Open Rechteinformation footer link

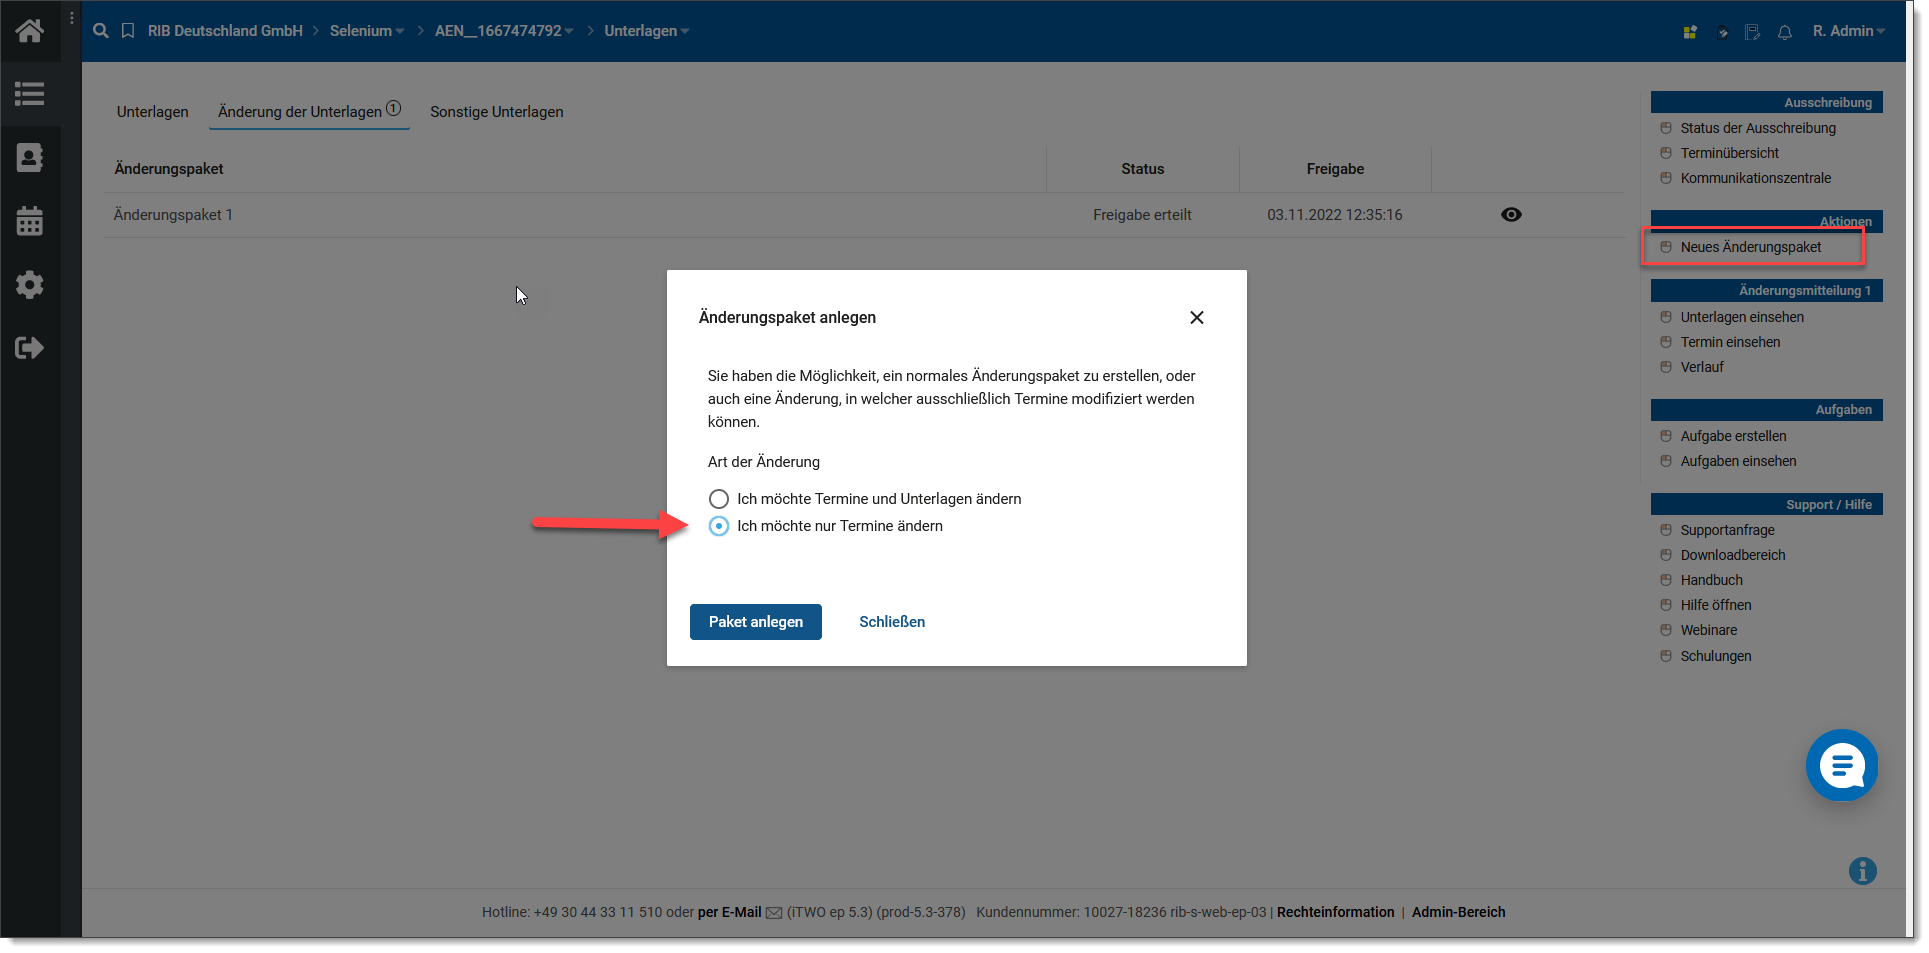[x=1335, y=912]
